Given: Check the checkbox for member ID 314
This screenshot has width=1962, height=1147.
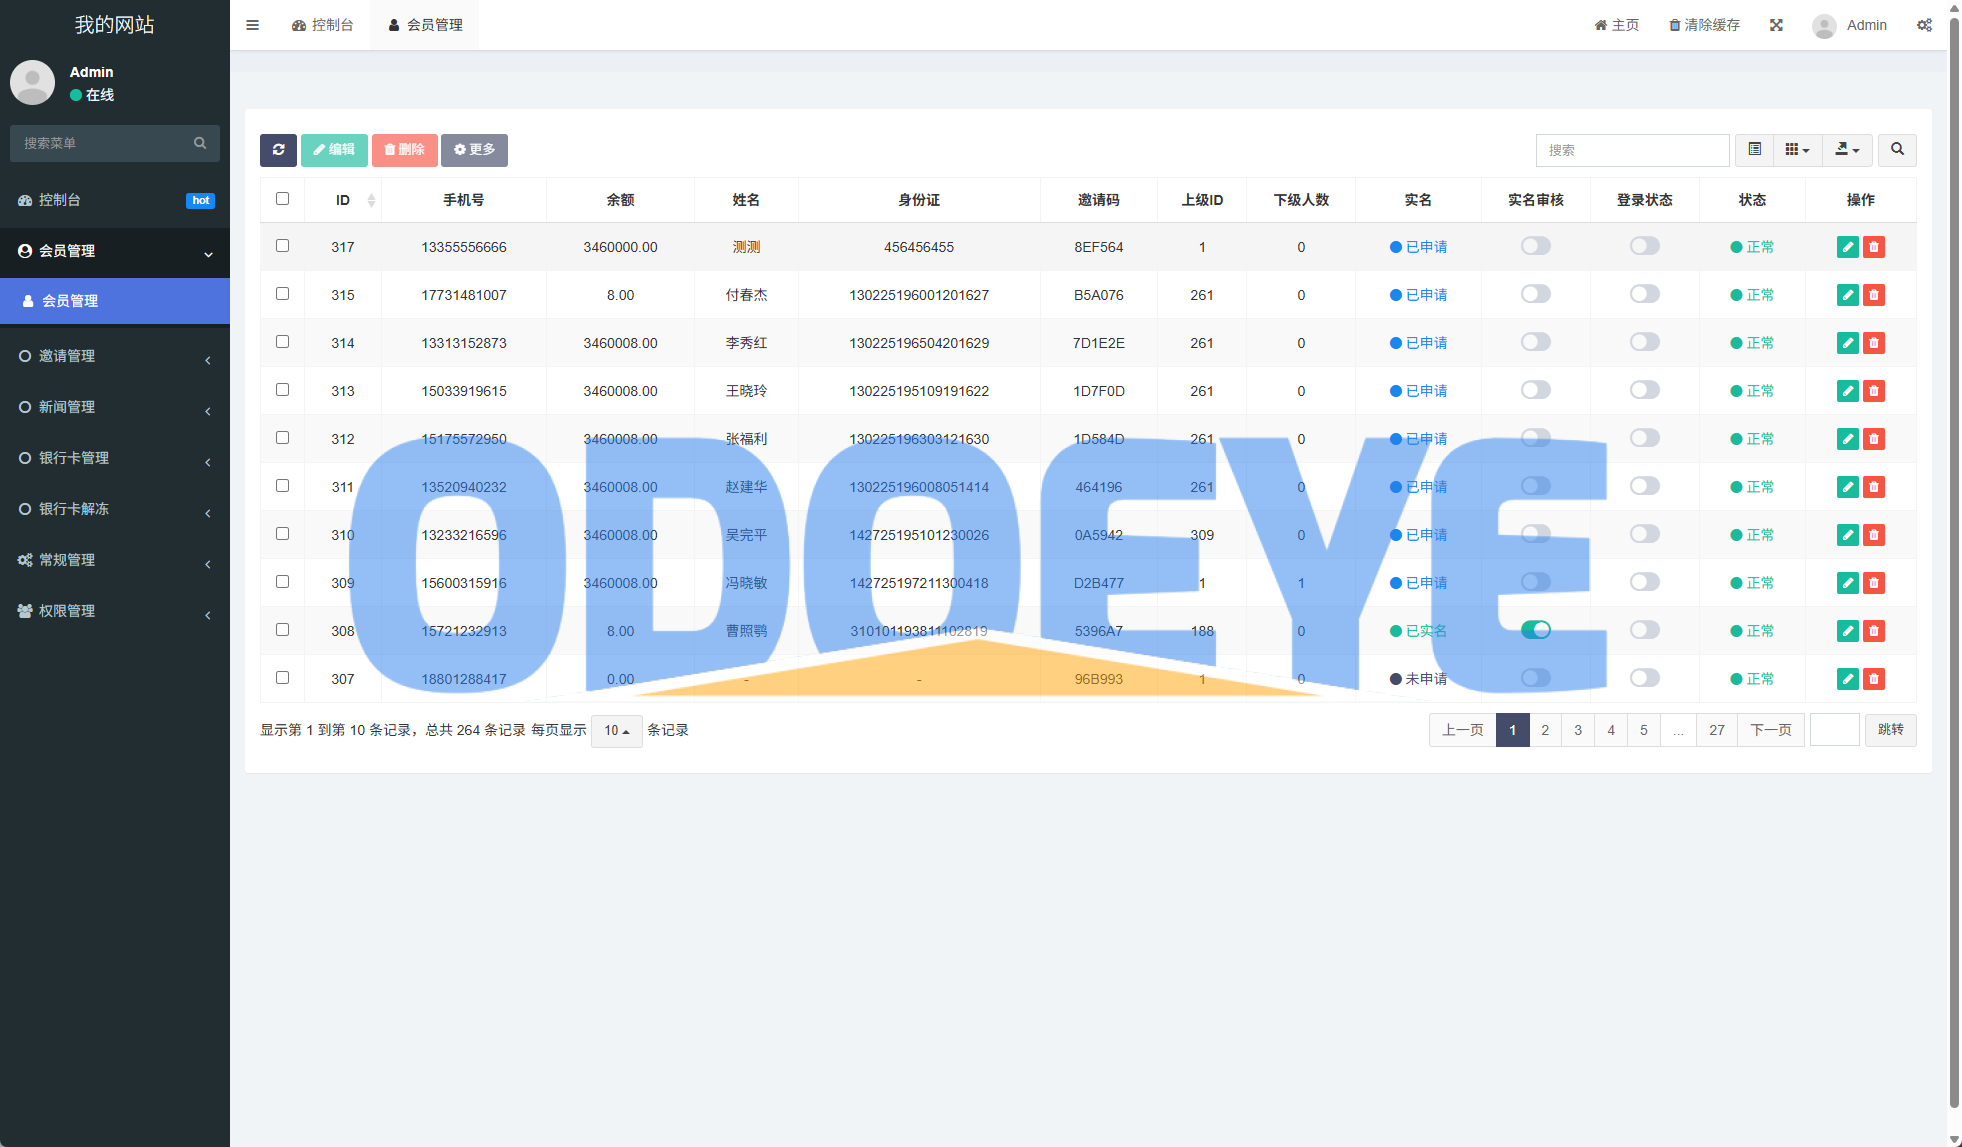Looking at the screenshot, I should click(282, 342).
